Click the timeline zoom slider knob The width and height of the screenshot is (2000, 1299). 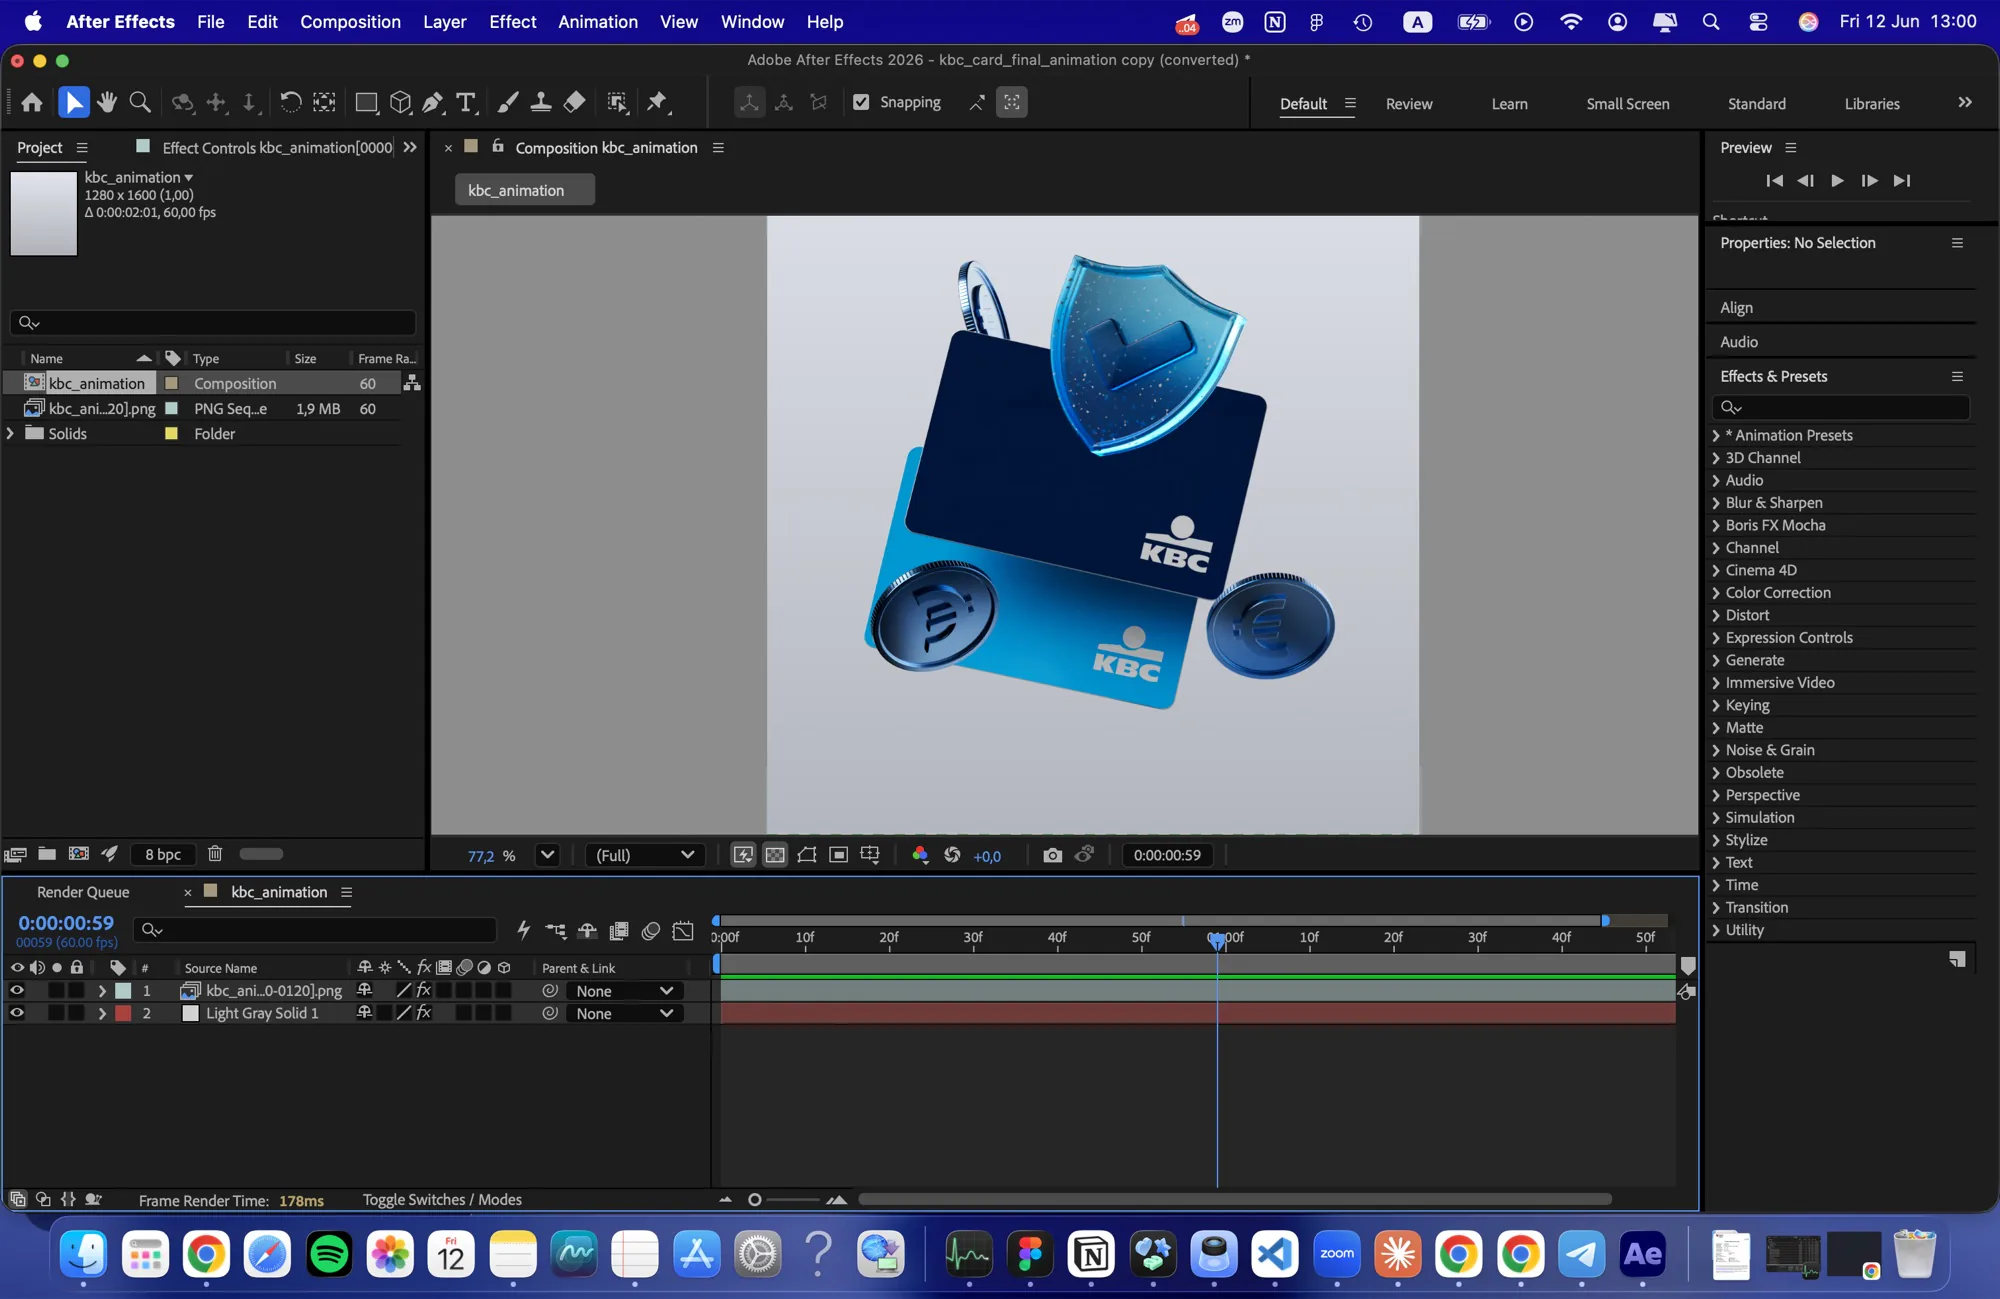tap(755, 1199)
